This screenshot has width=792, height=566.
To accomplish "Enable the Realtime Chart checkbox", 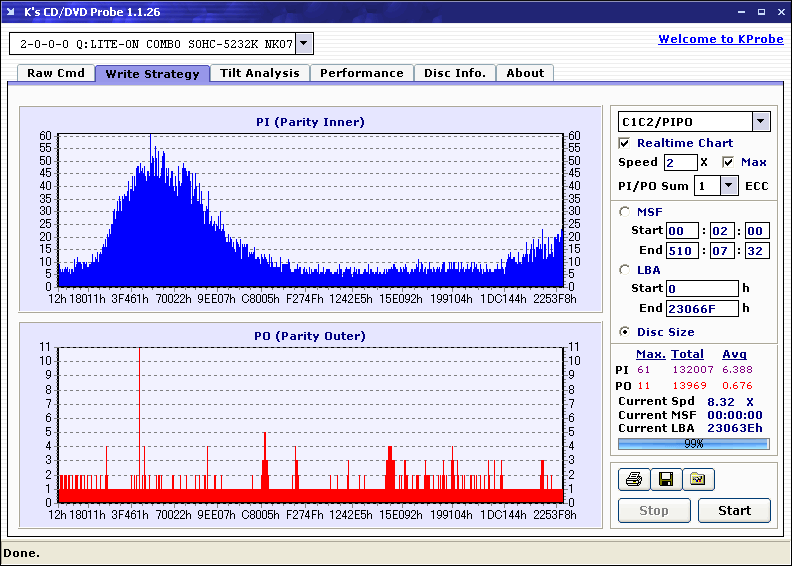I will click(x=625, y=143).
